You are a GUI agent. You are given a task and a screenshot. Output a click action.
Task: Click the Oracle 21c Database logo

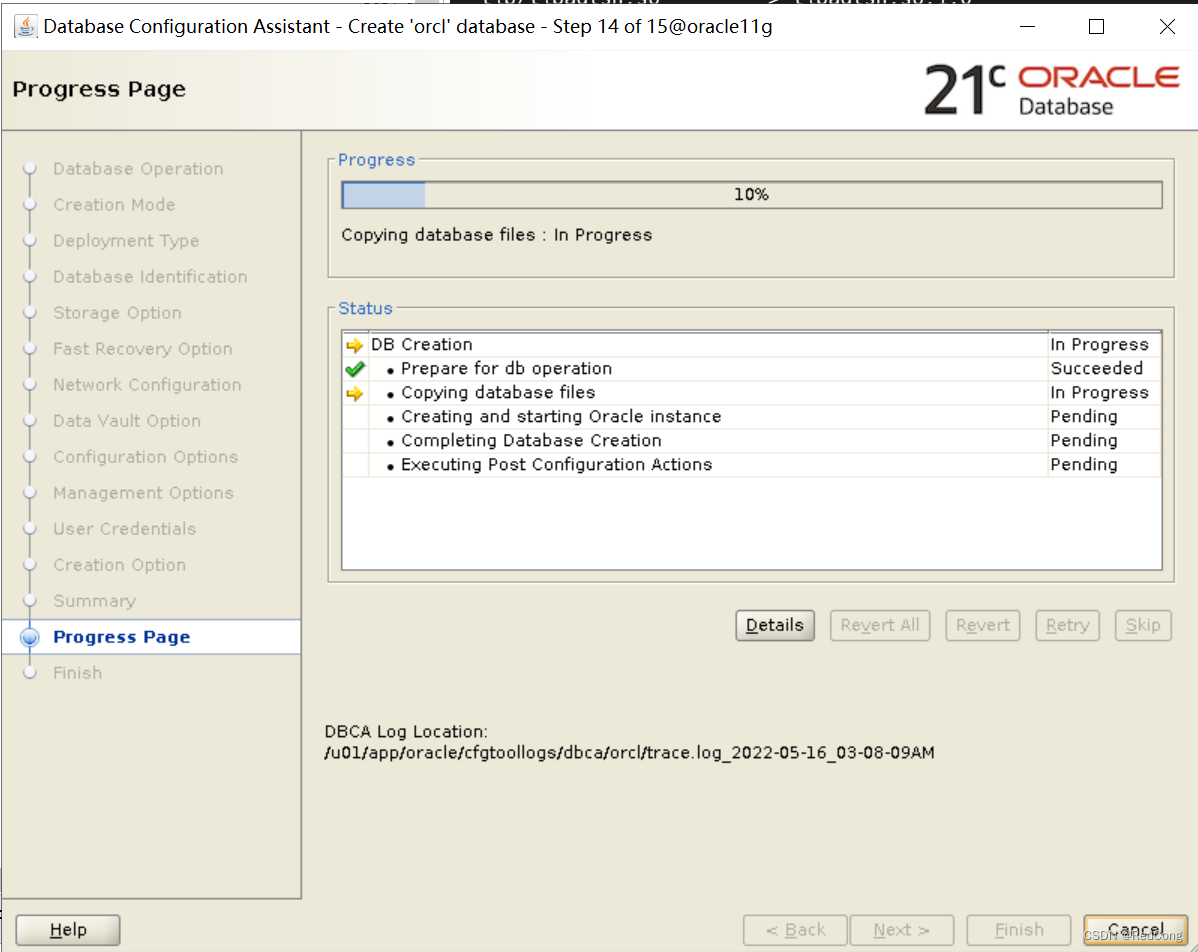[x=1052, y=90]
